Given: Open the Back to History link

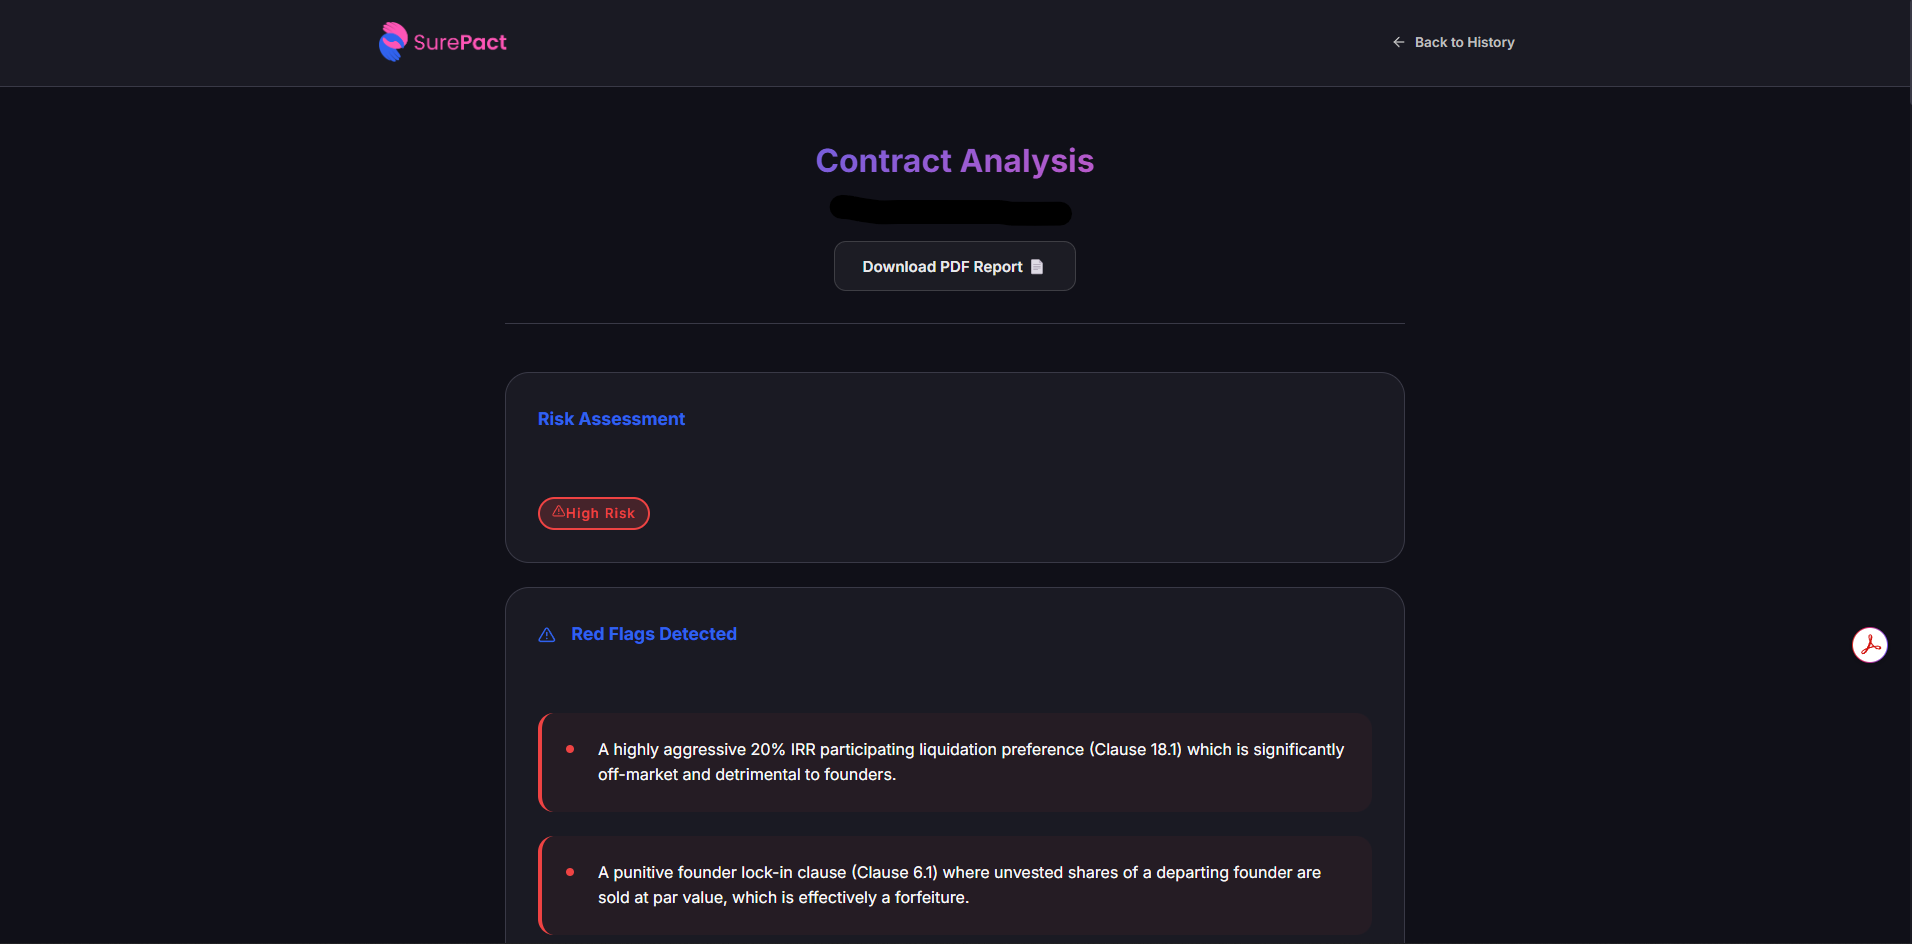Looking at the screenshot, I should 1464,42.
